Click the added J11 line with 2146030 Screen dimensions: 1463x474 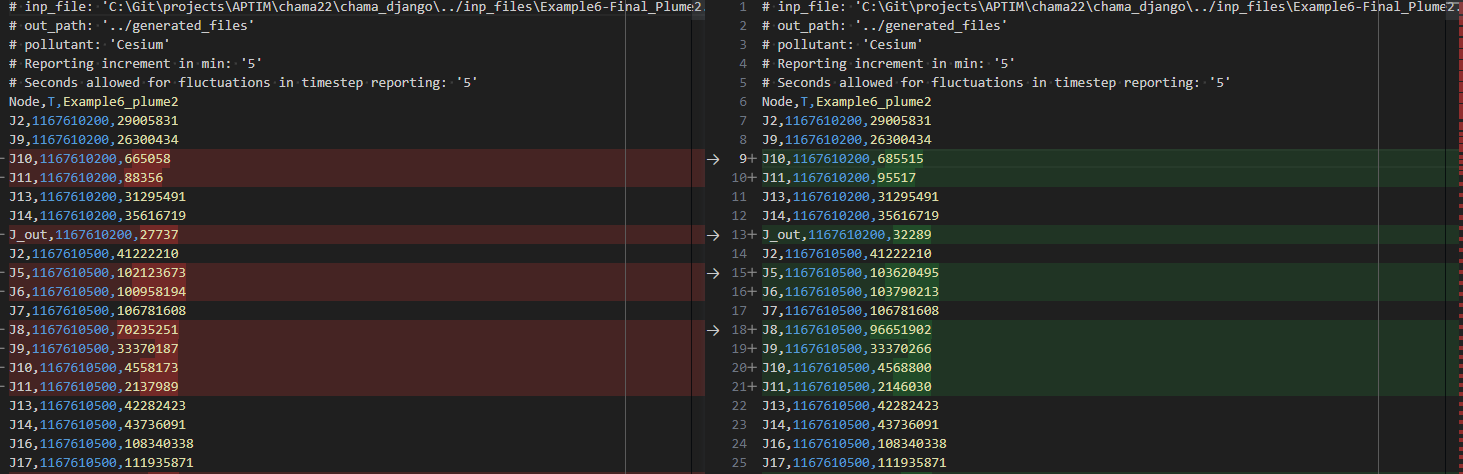pyautogui.click(x=1096, y=387)
